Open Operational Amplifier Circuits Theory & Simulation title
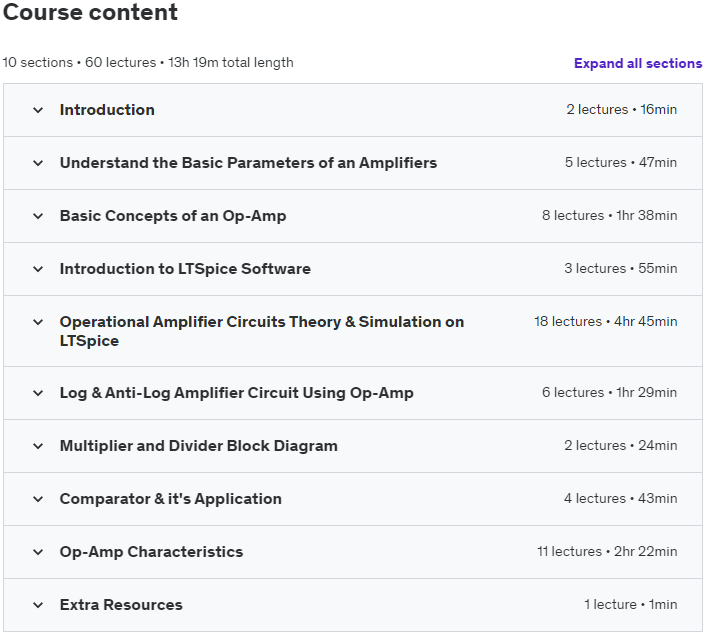The width and height of the screenshot is (706, 635). 262,331
